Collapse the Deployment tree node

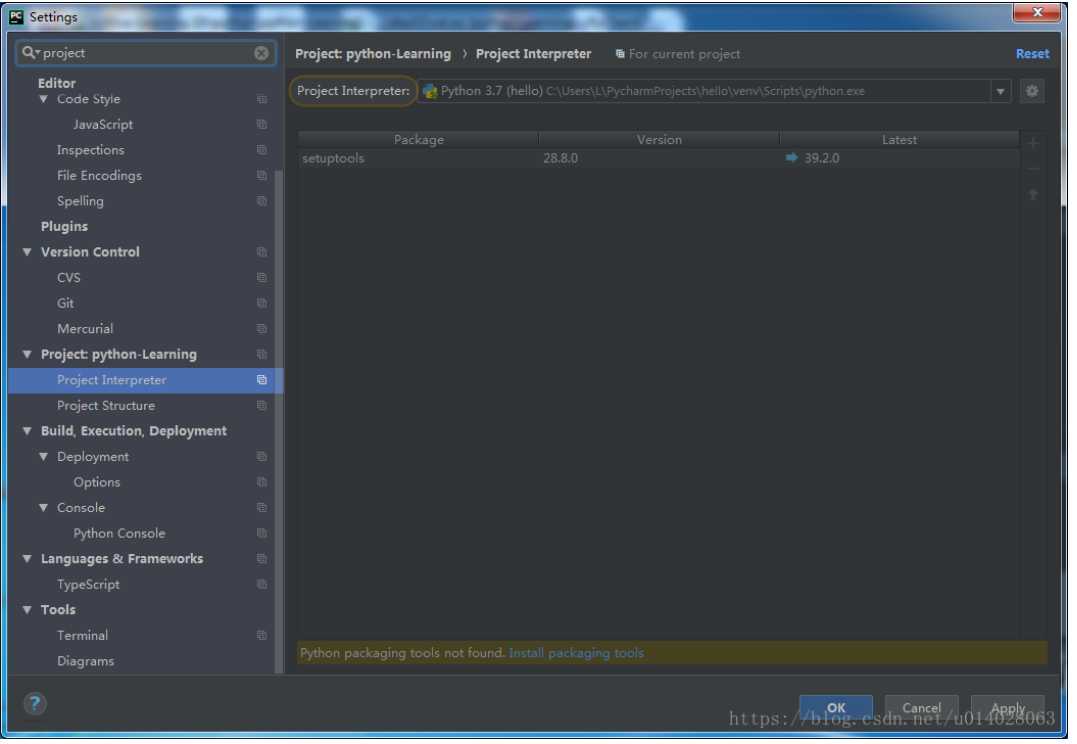tap(43, 456)
